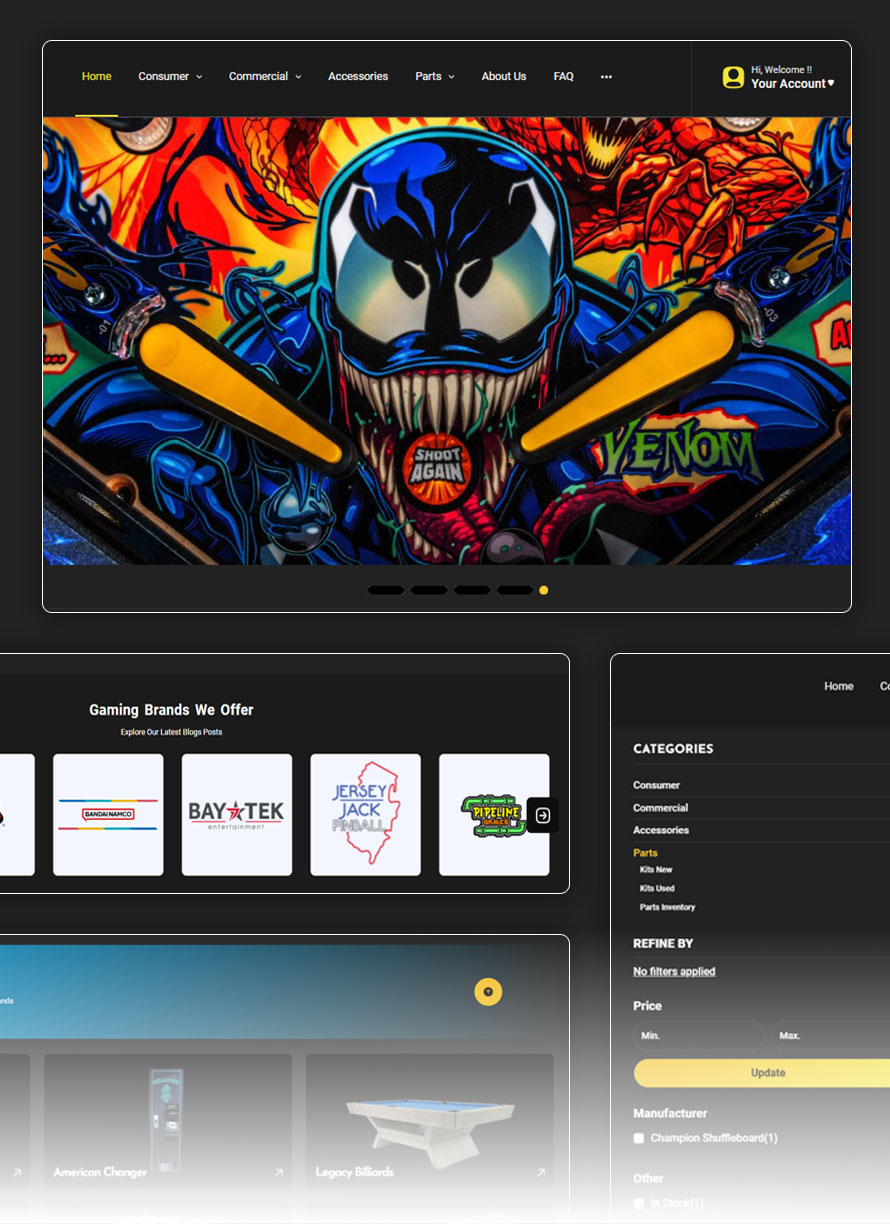Select the Consumer category in sidebar
Image resolution: width=890 pixels, height=1224 pixels.
656,785
